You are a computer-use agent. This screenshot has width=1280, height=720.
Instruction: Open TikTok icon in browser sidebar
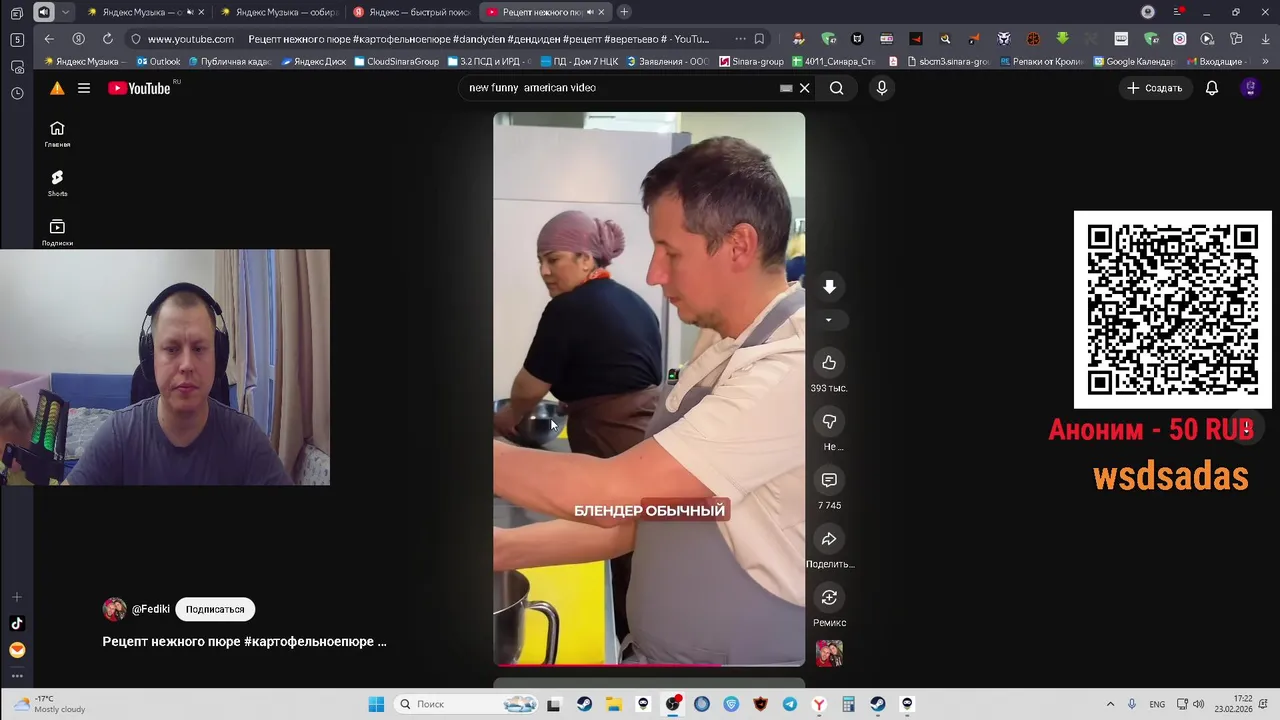click(x=17, y=623)
